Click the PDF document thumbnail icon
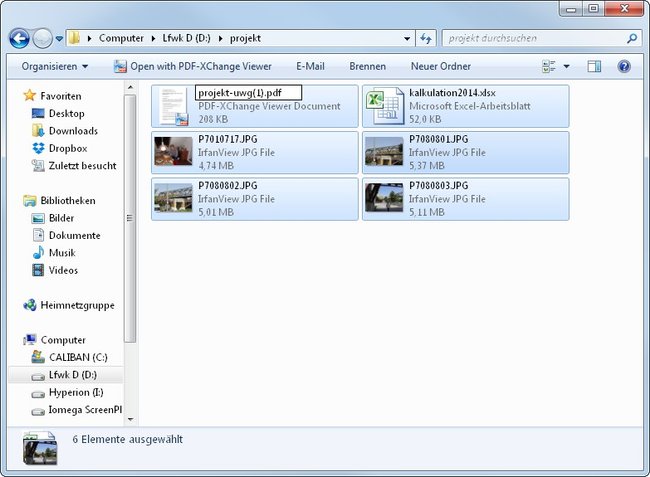 173,106
